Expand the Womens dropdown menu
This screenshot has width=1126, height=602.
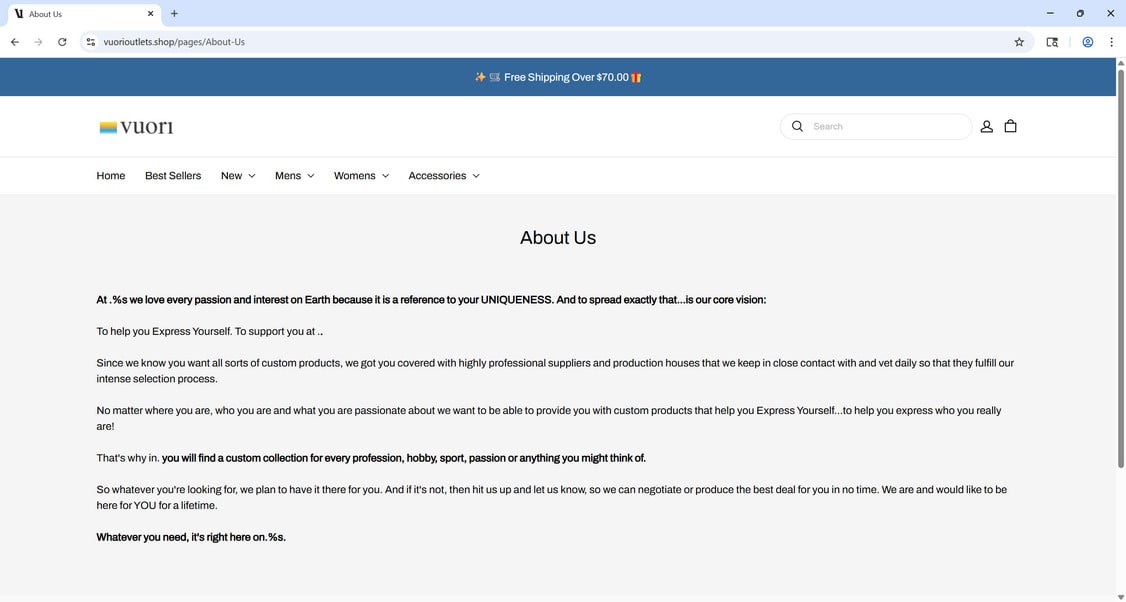(x=361, y=176)
